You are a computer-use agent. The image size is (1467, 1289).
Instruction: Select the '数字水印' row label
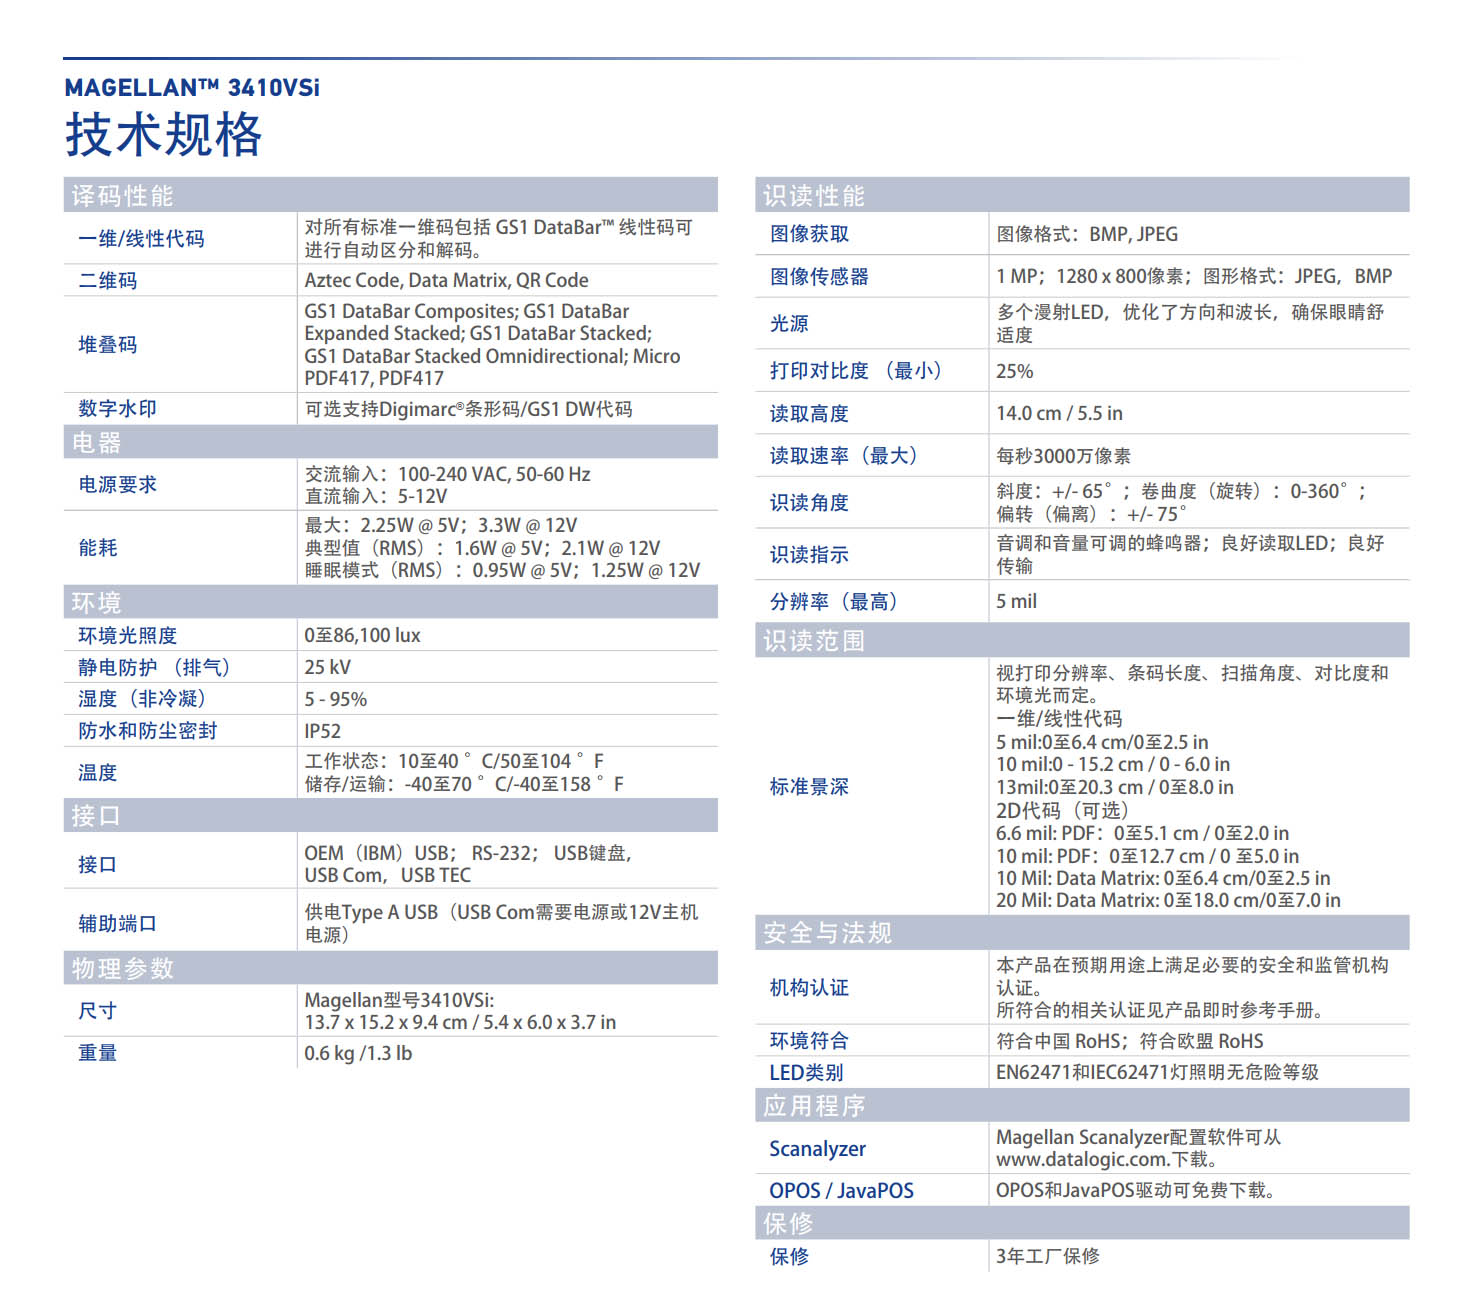tap(118, 409)
